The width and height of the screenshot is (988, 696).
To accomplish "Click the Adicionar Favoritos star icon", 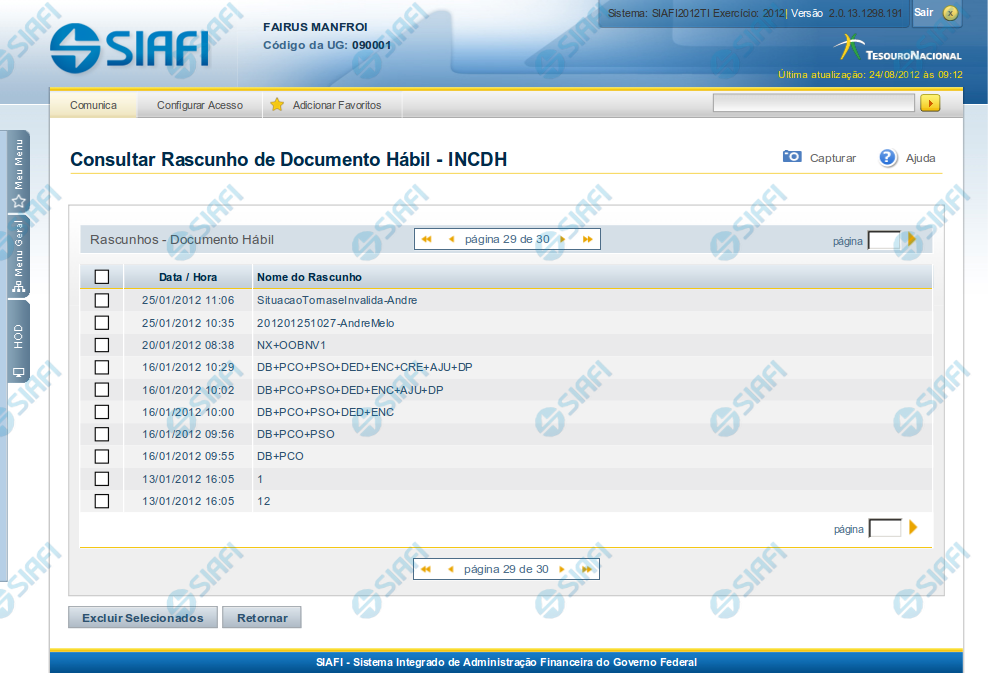I will [x=277, y=105].
